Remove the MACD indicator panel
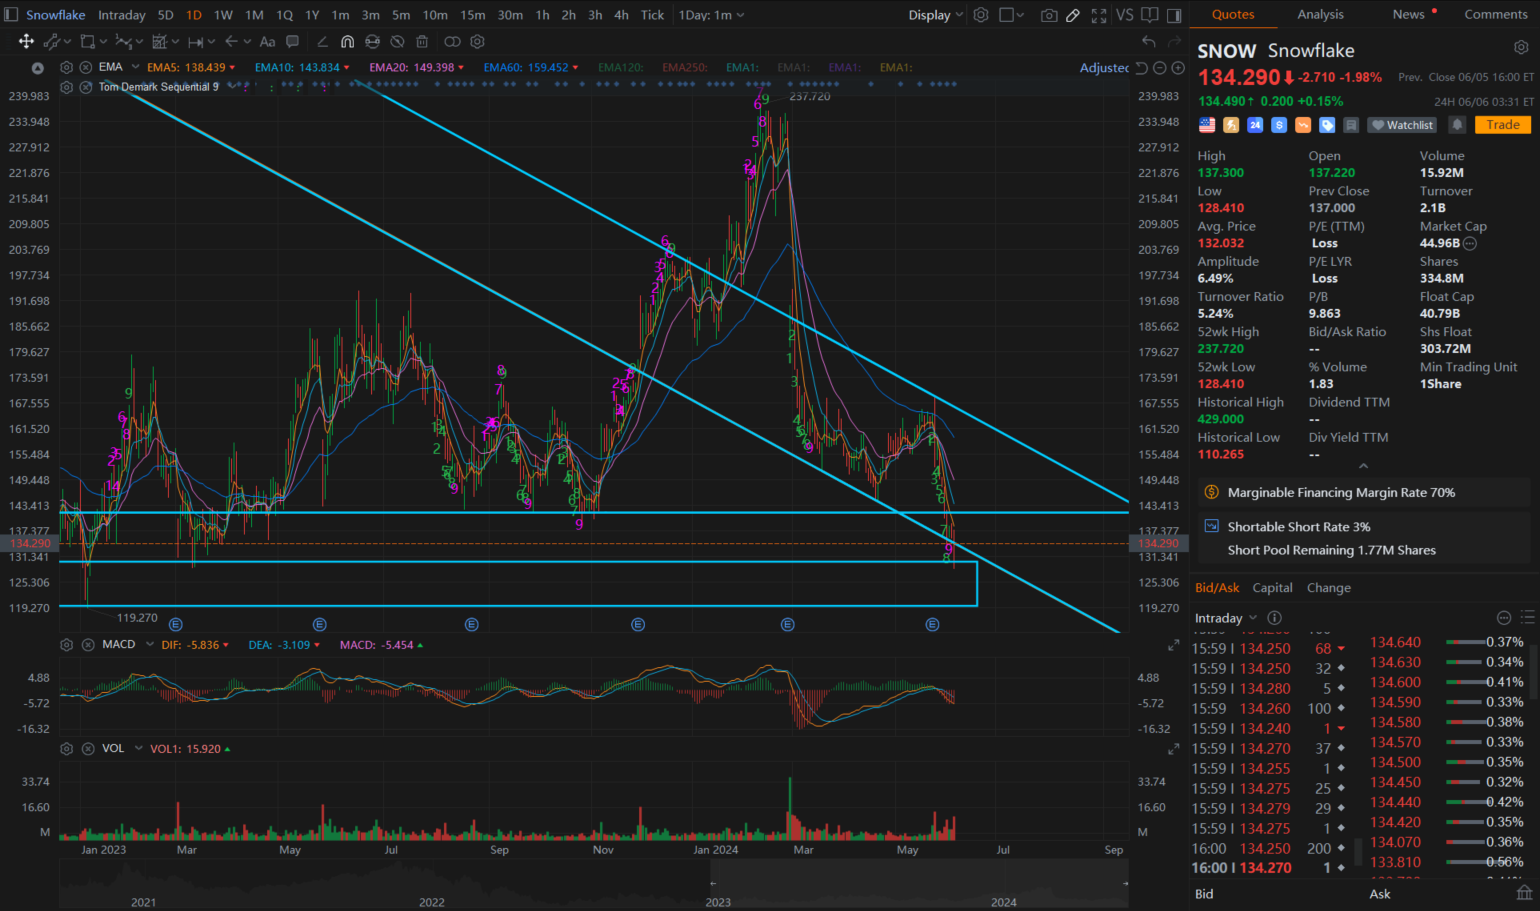Viewport: 1540px width, 911px height. click(87, 645)
